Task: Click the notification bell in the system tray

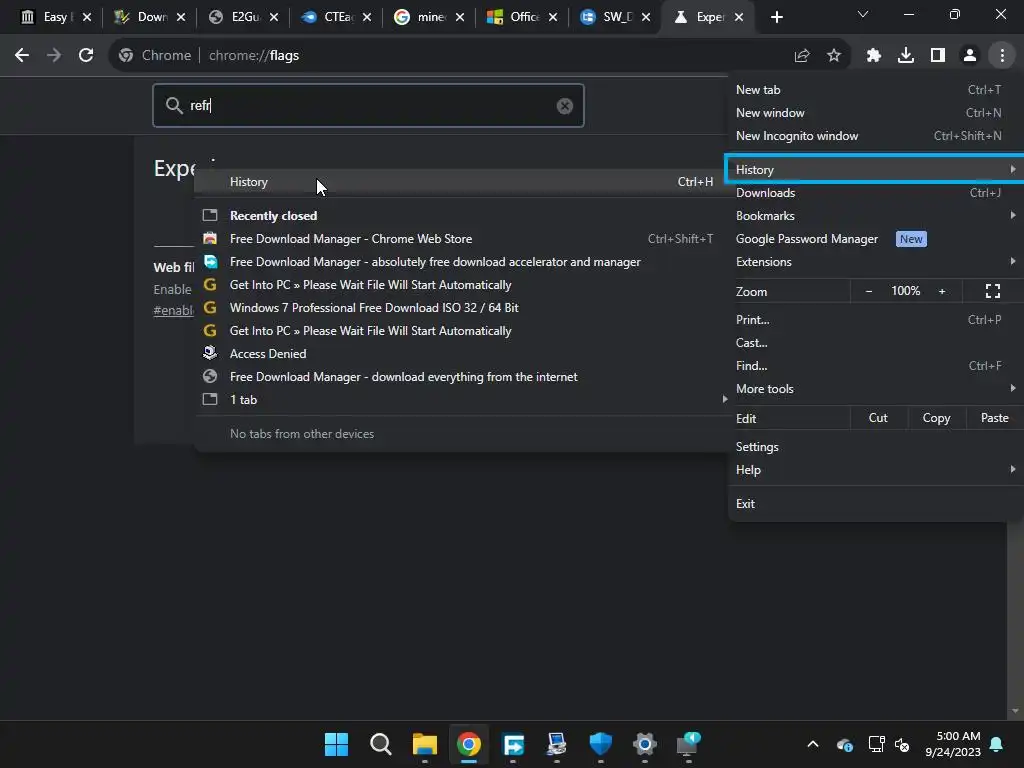Action: point(996,744)
